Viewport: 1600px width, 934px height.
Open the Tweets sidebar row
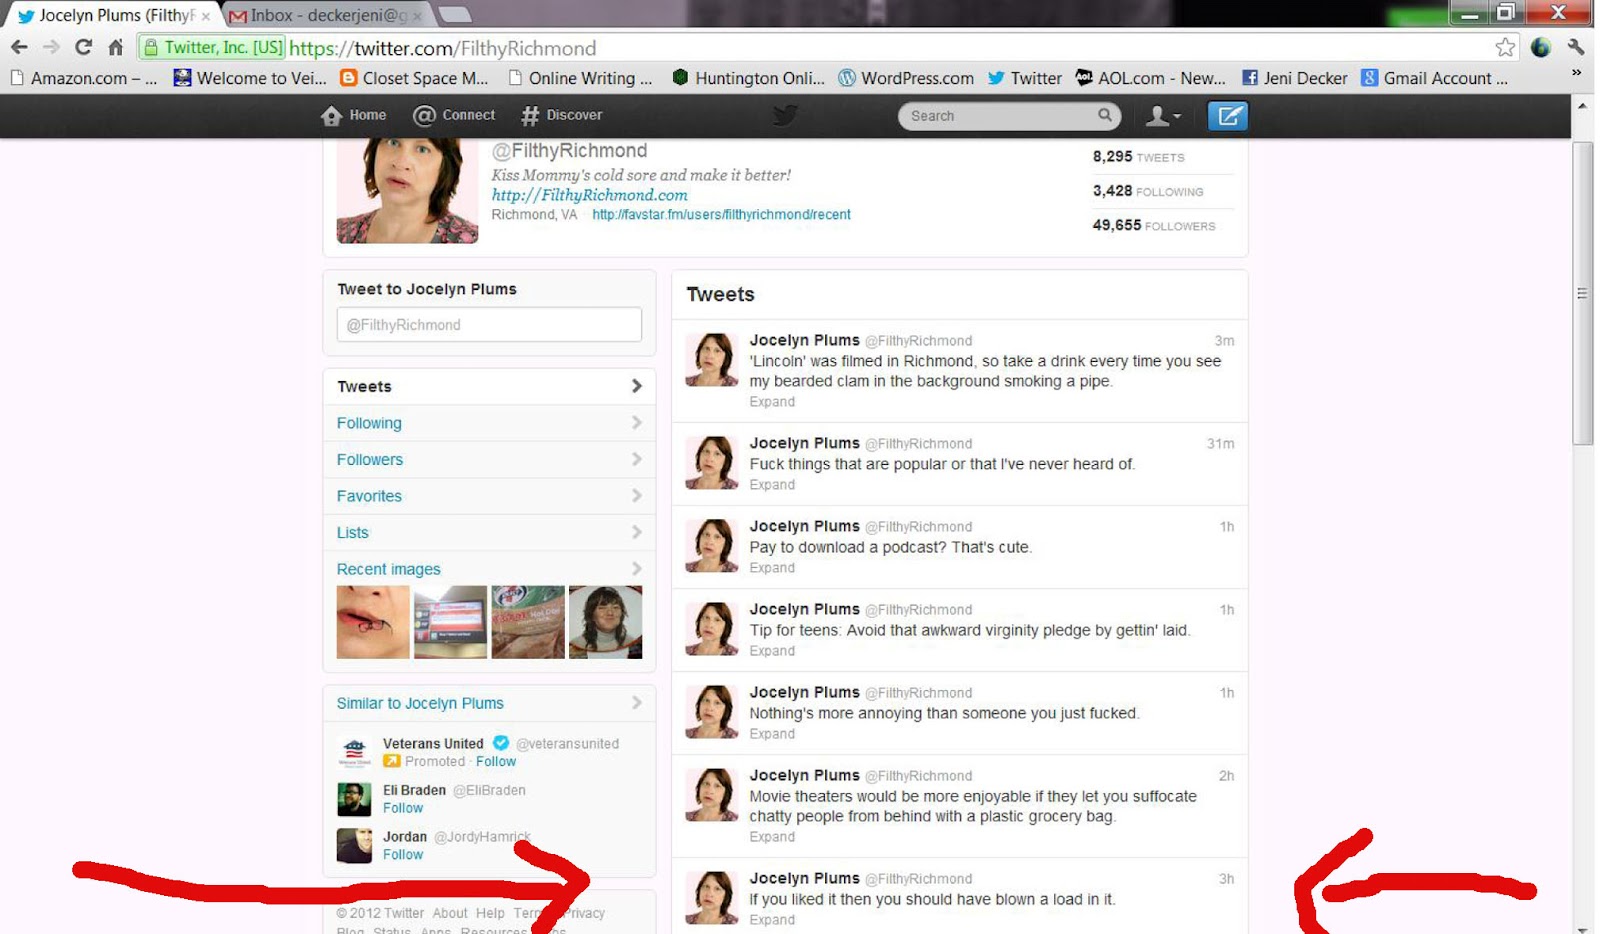point(489,387)
